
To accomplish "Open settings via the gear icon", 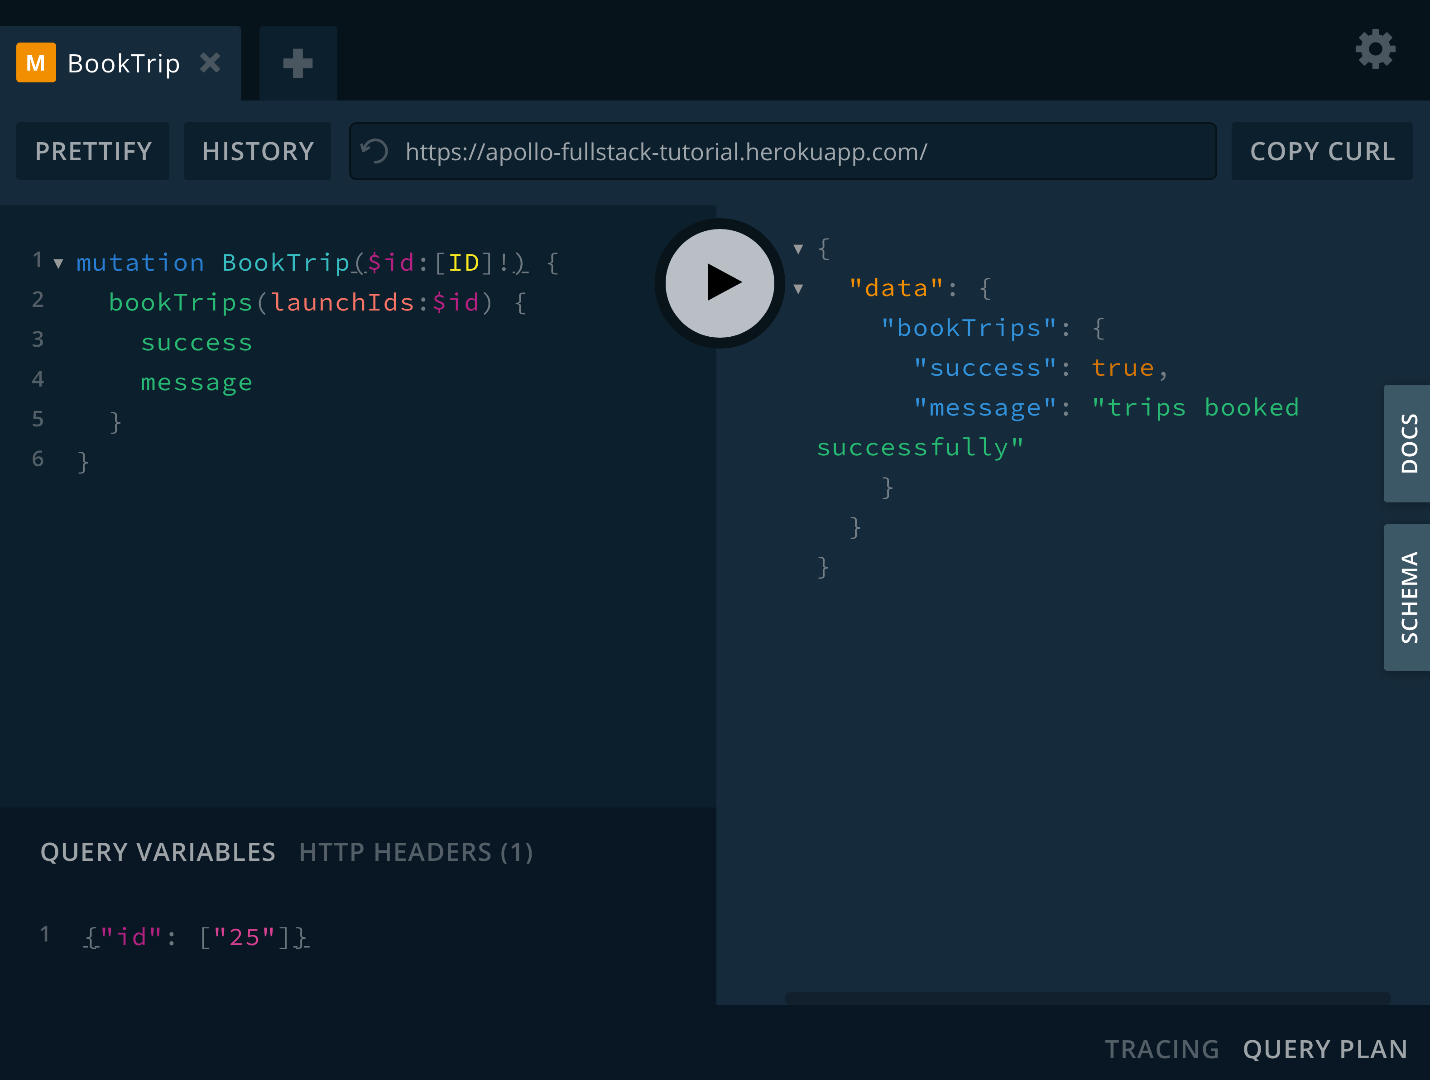I will 1375,49.
